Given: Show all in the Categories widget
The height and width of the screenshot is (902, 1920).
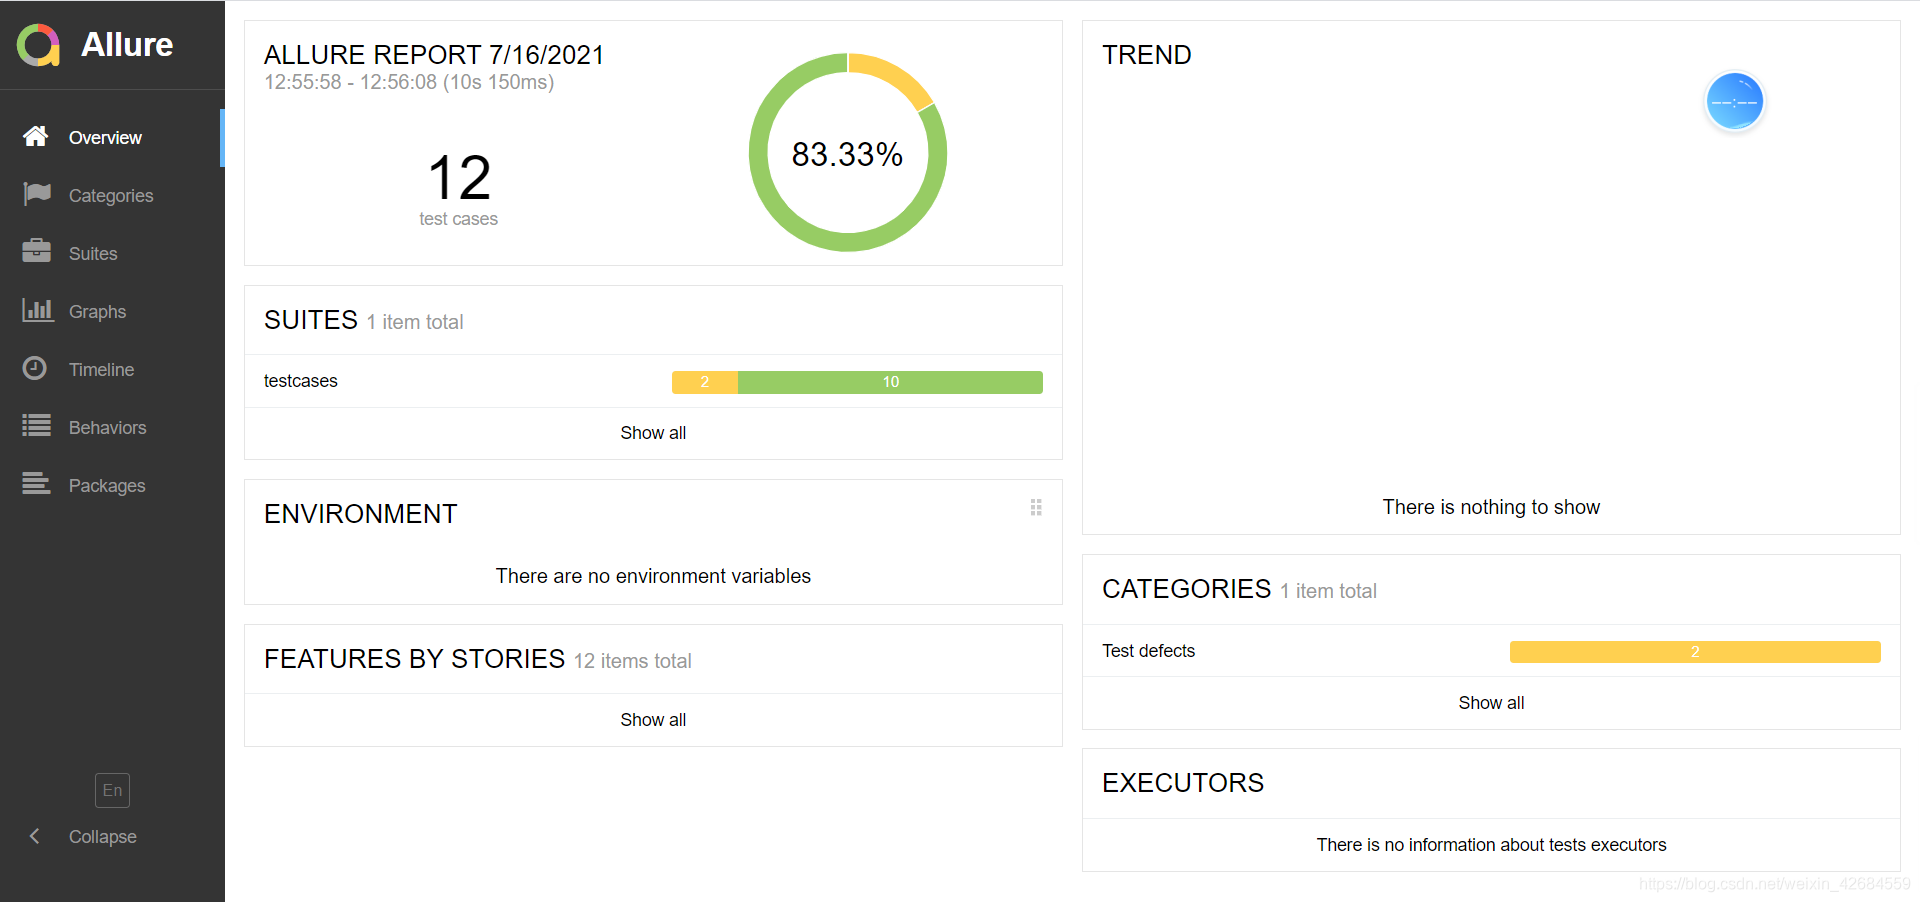Looking at the screenshot, I should tap(1491, 703).
